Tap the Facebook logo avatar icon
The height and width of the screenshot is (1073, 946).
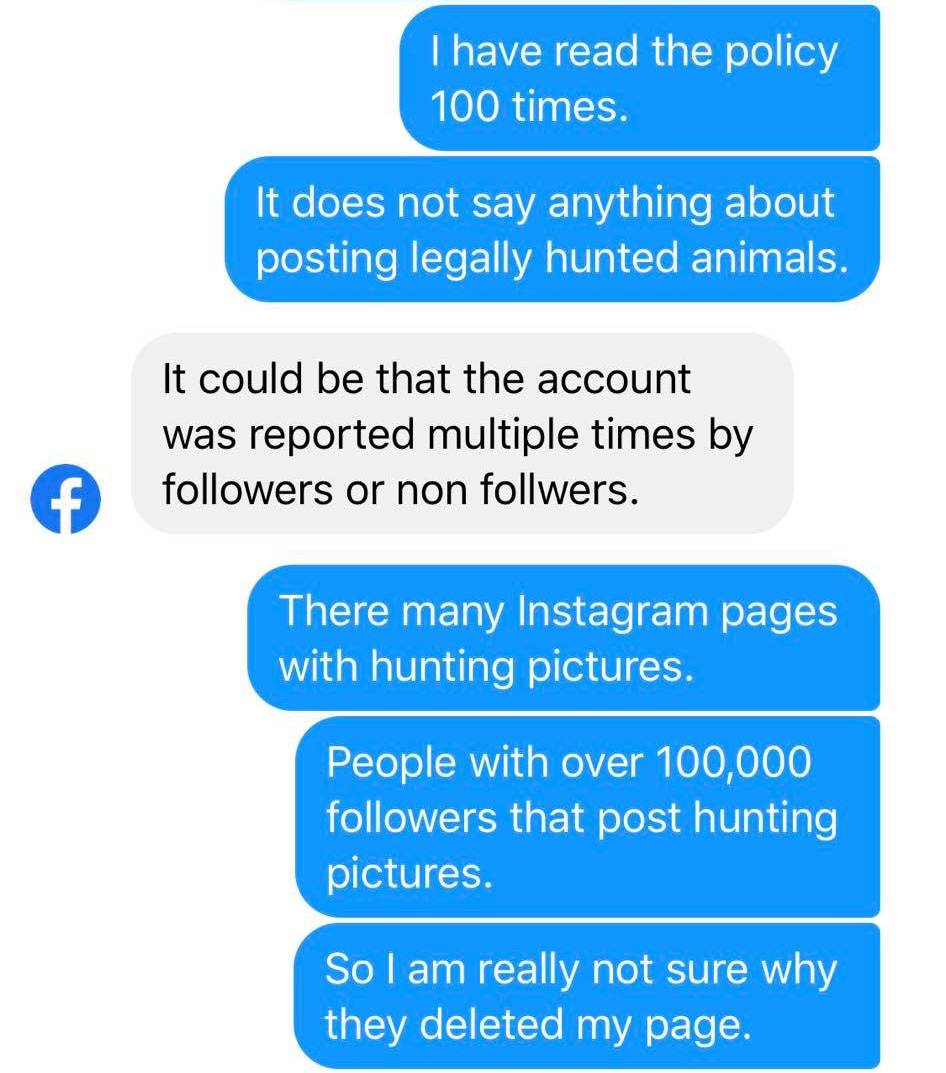coord(66,498)
